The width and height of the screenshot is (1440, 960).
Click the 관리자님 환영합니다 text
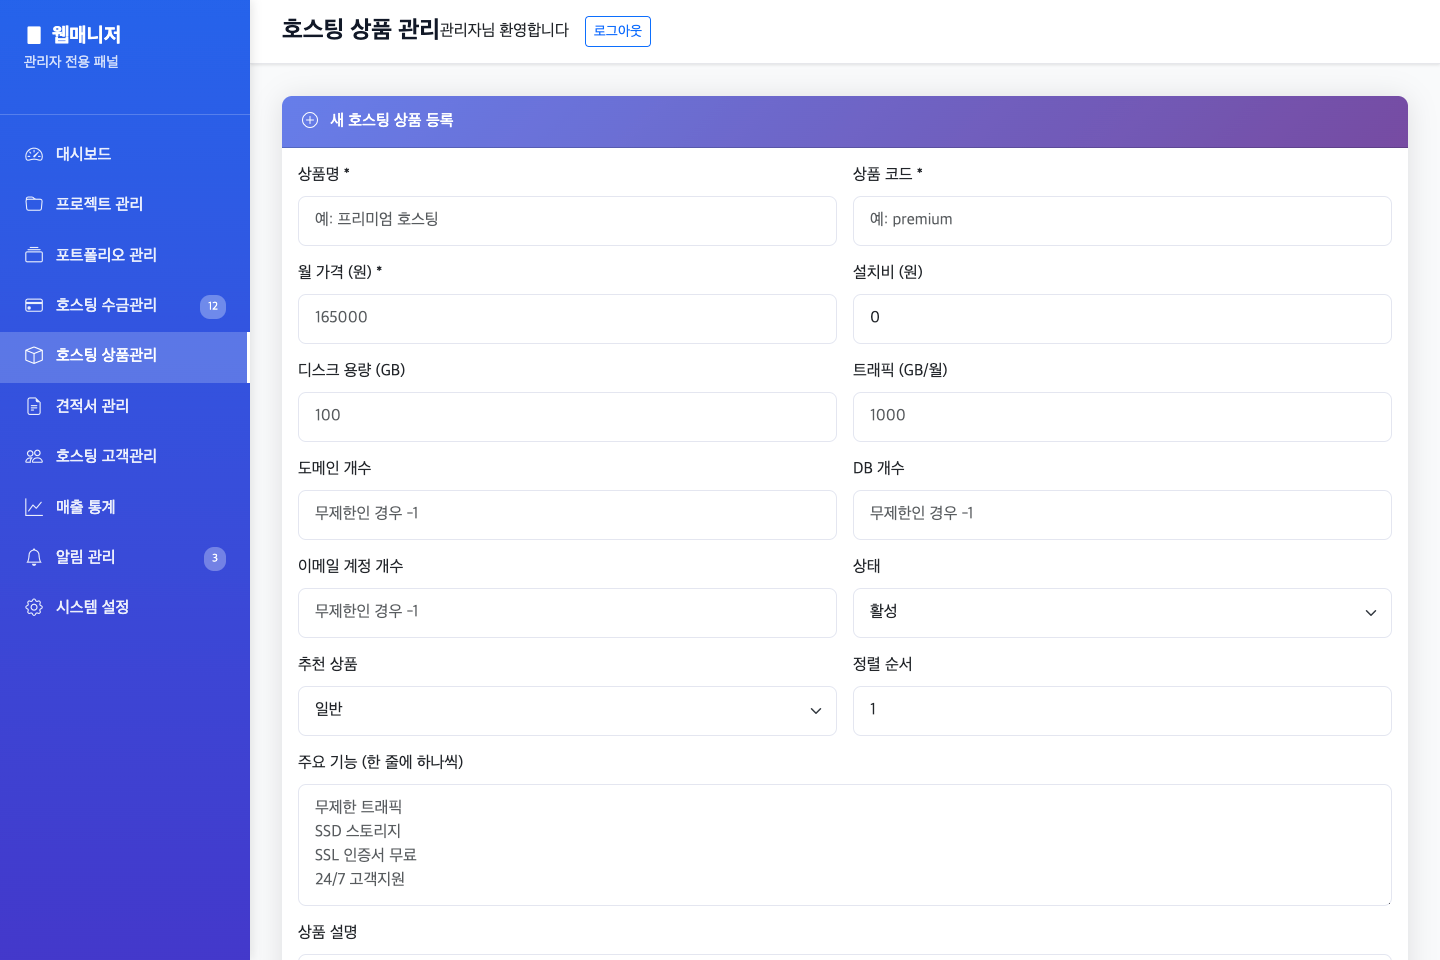tap(504, 30)
